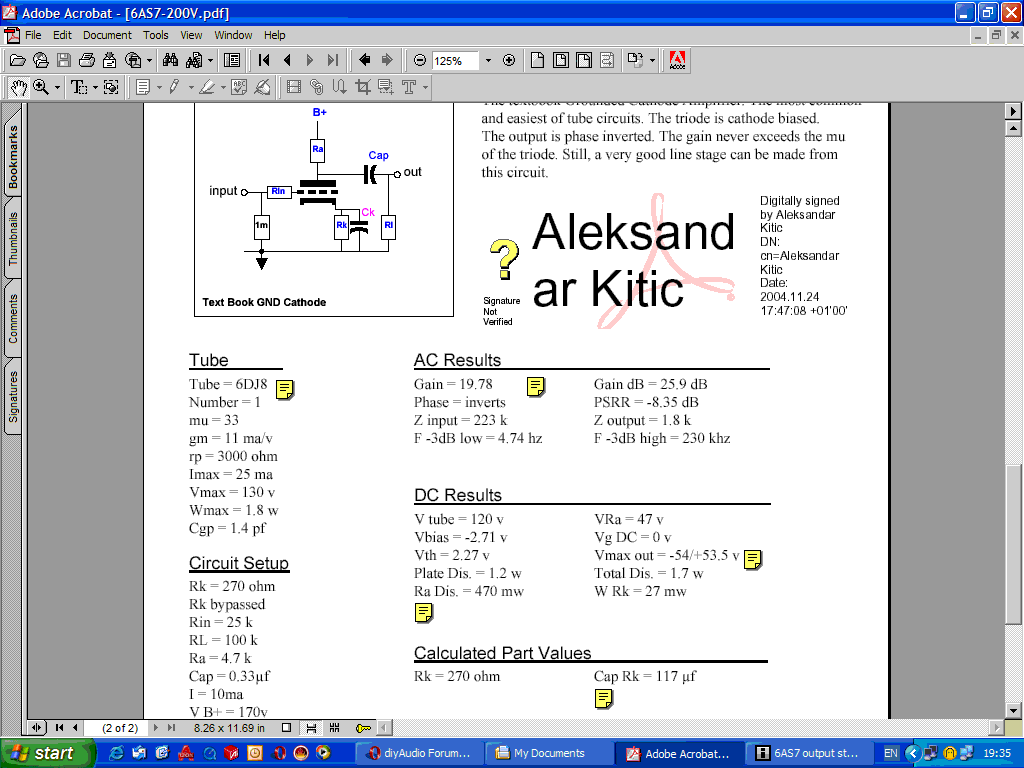
Task: Expand the pencil tool dropdown arrow
Action: pyautogui.click(x=191, y=87)
